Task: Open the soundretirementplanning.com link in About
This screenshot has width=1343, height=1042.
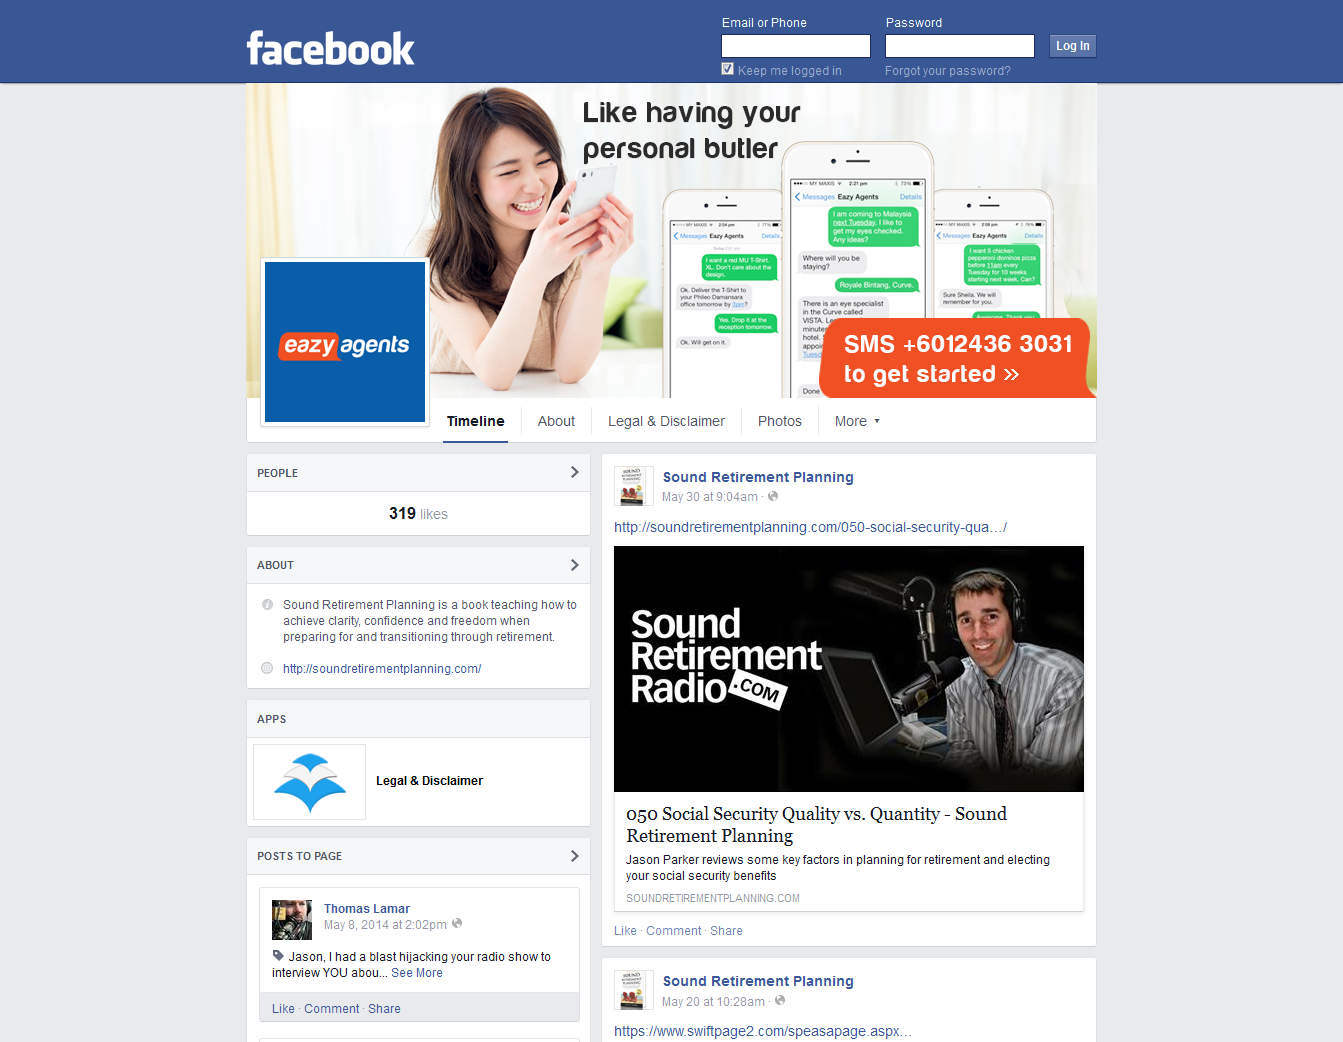Action: [382, 669]
